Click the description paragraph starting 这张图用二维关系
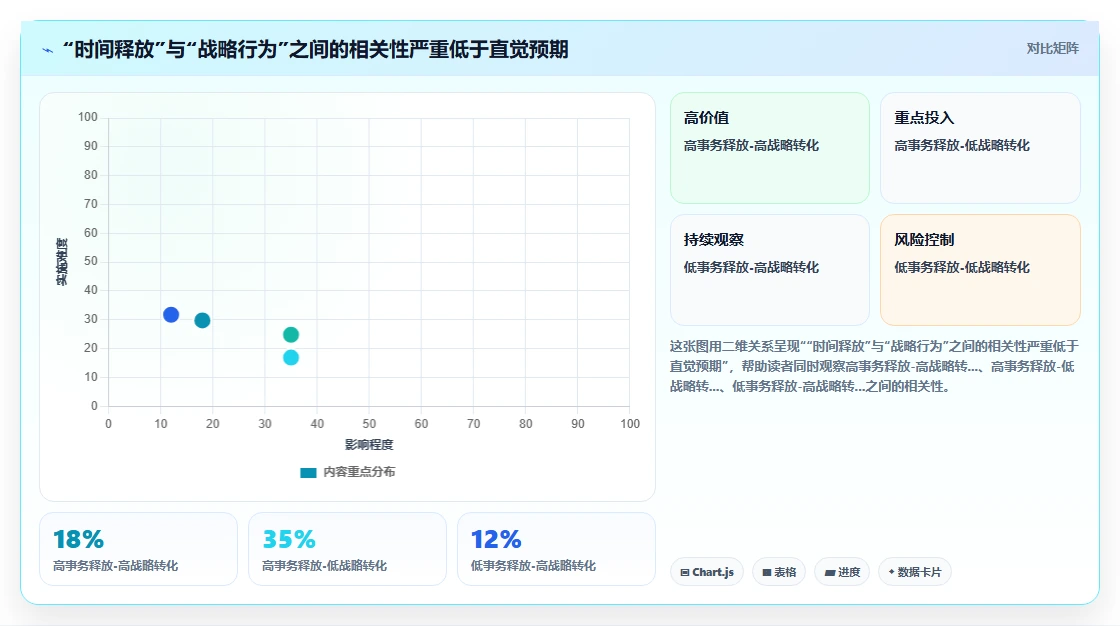Image resolution: width=1120 pixels, height=626 pixels. pos(874,366)
